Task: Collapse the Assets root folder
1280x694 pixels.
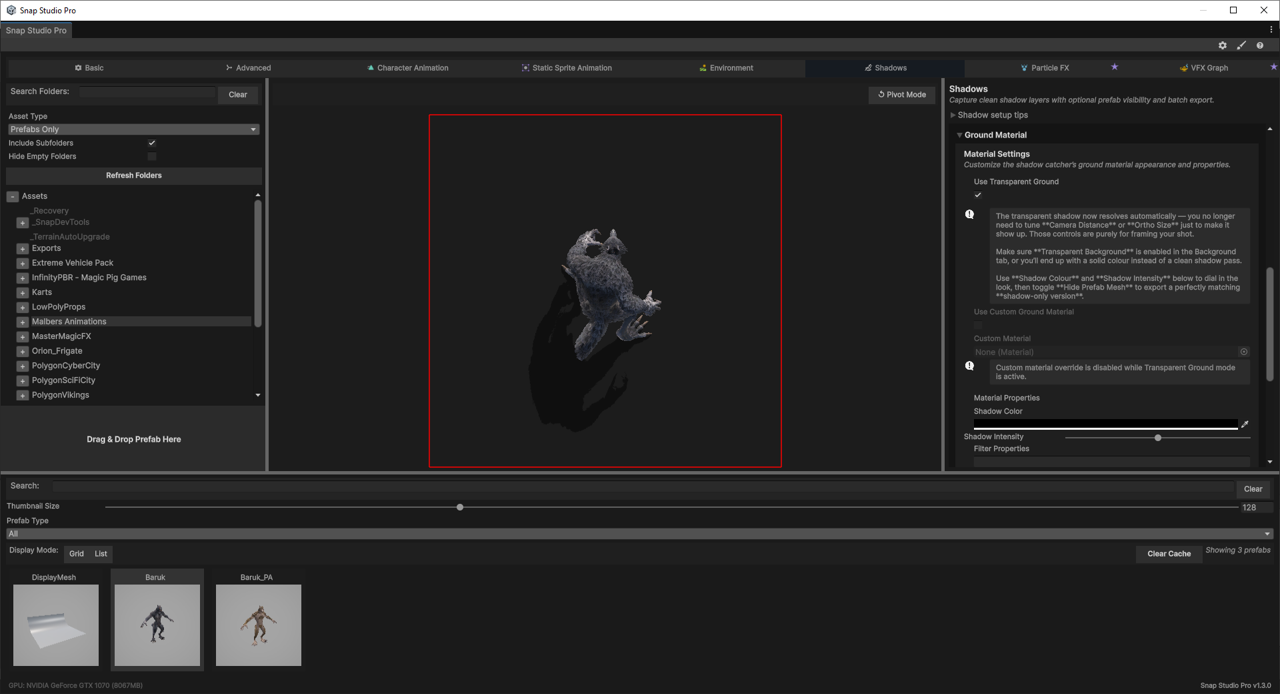Action: [x=13, y=196]
